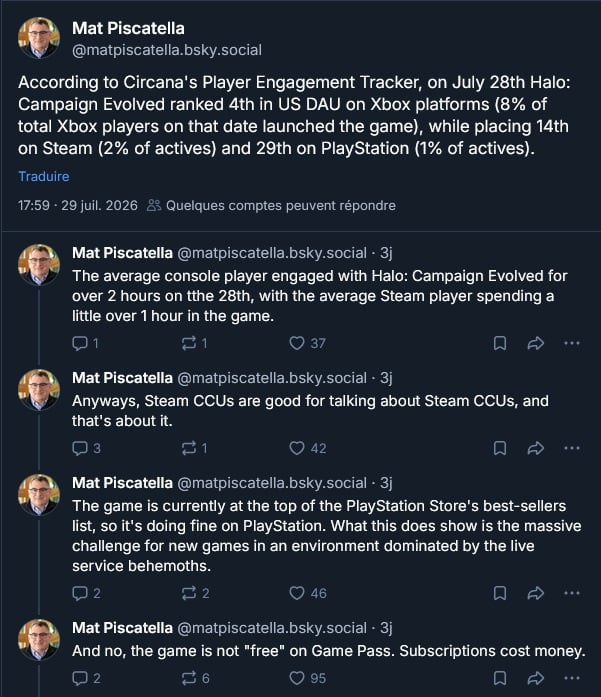This screenshot has height=697, width=601.
Task: Open more options on the Steam CCUs post
Action: (x=572, y=448)
